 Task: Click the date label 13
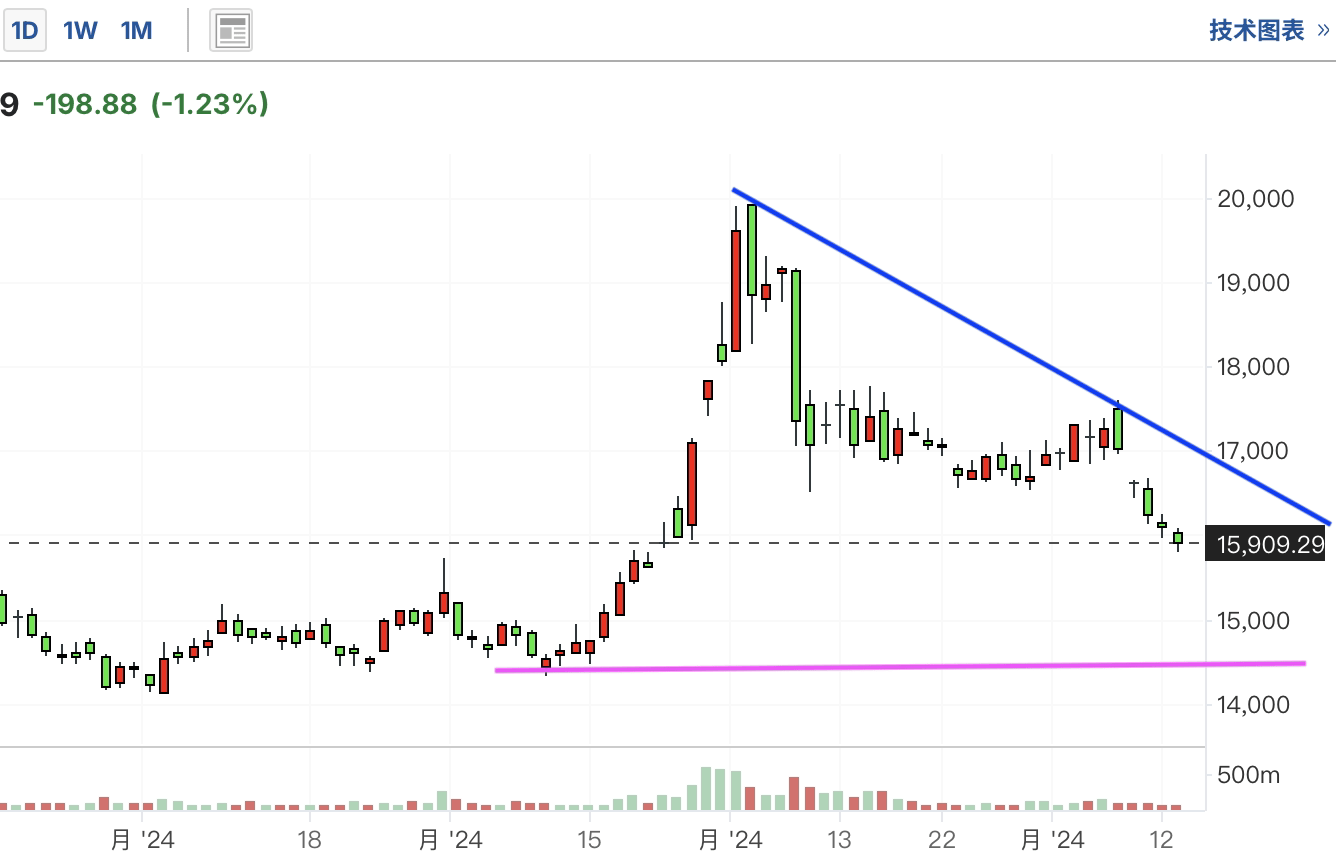(839, 839)
